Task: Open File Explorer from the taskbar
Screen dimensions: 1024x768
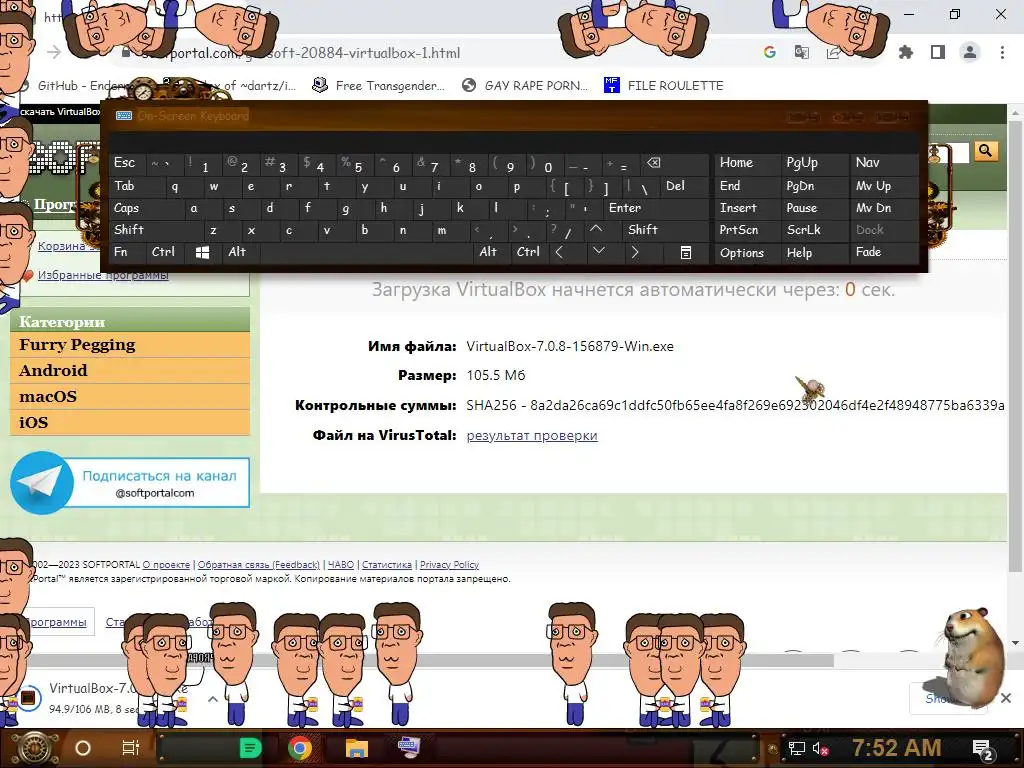Action: tap(357, 748)
